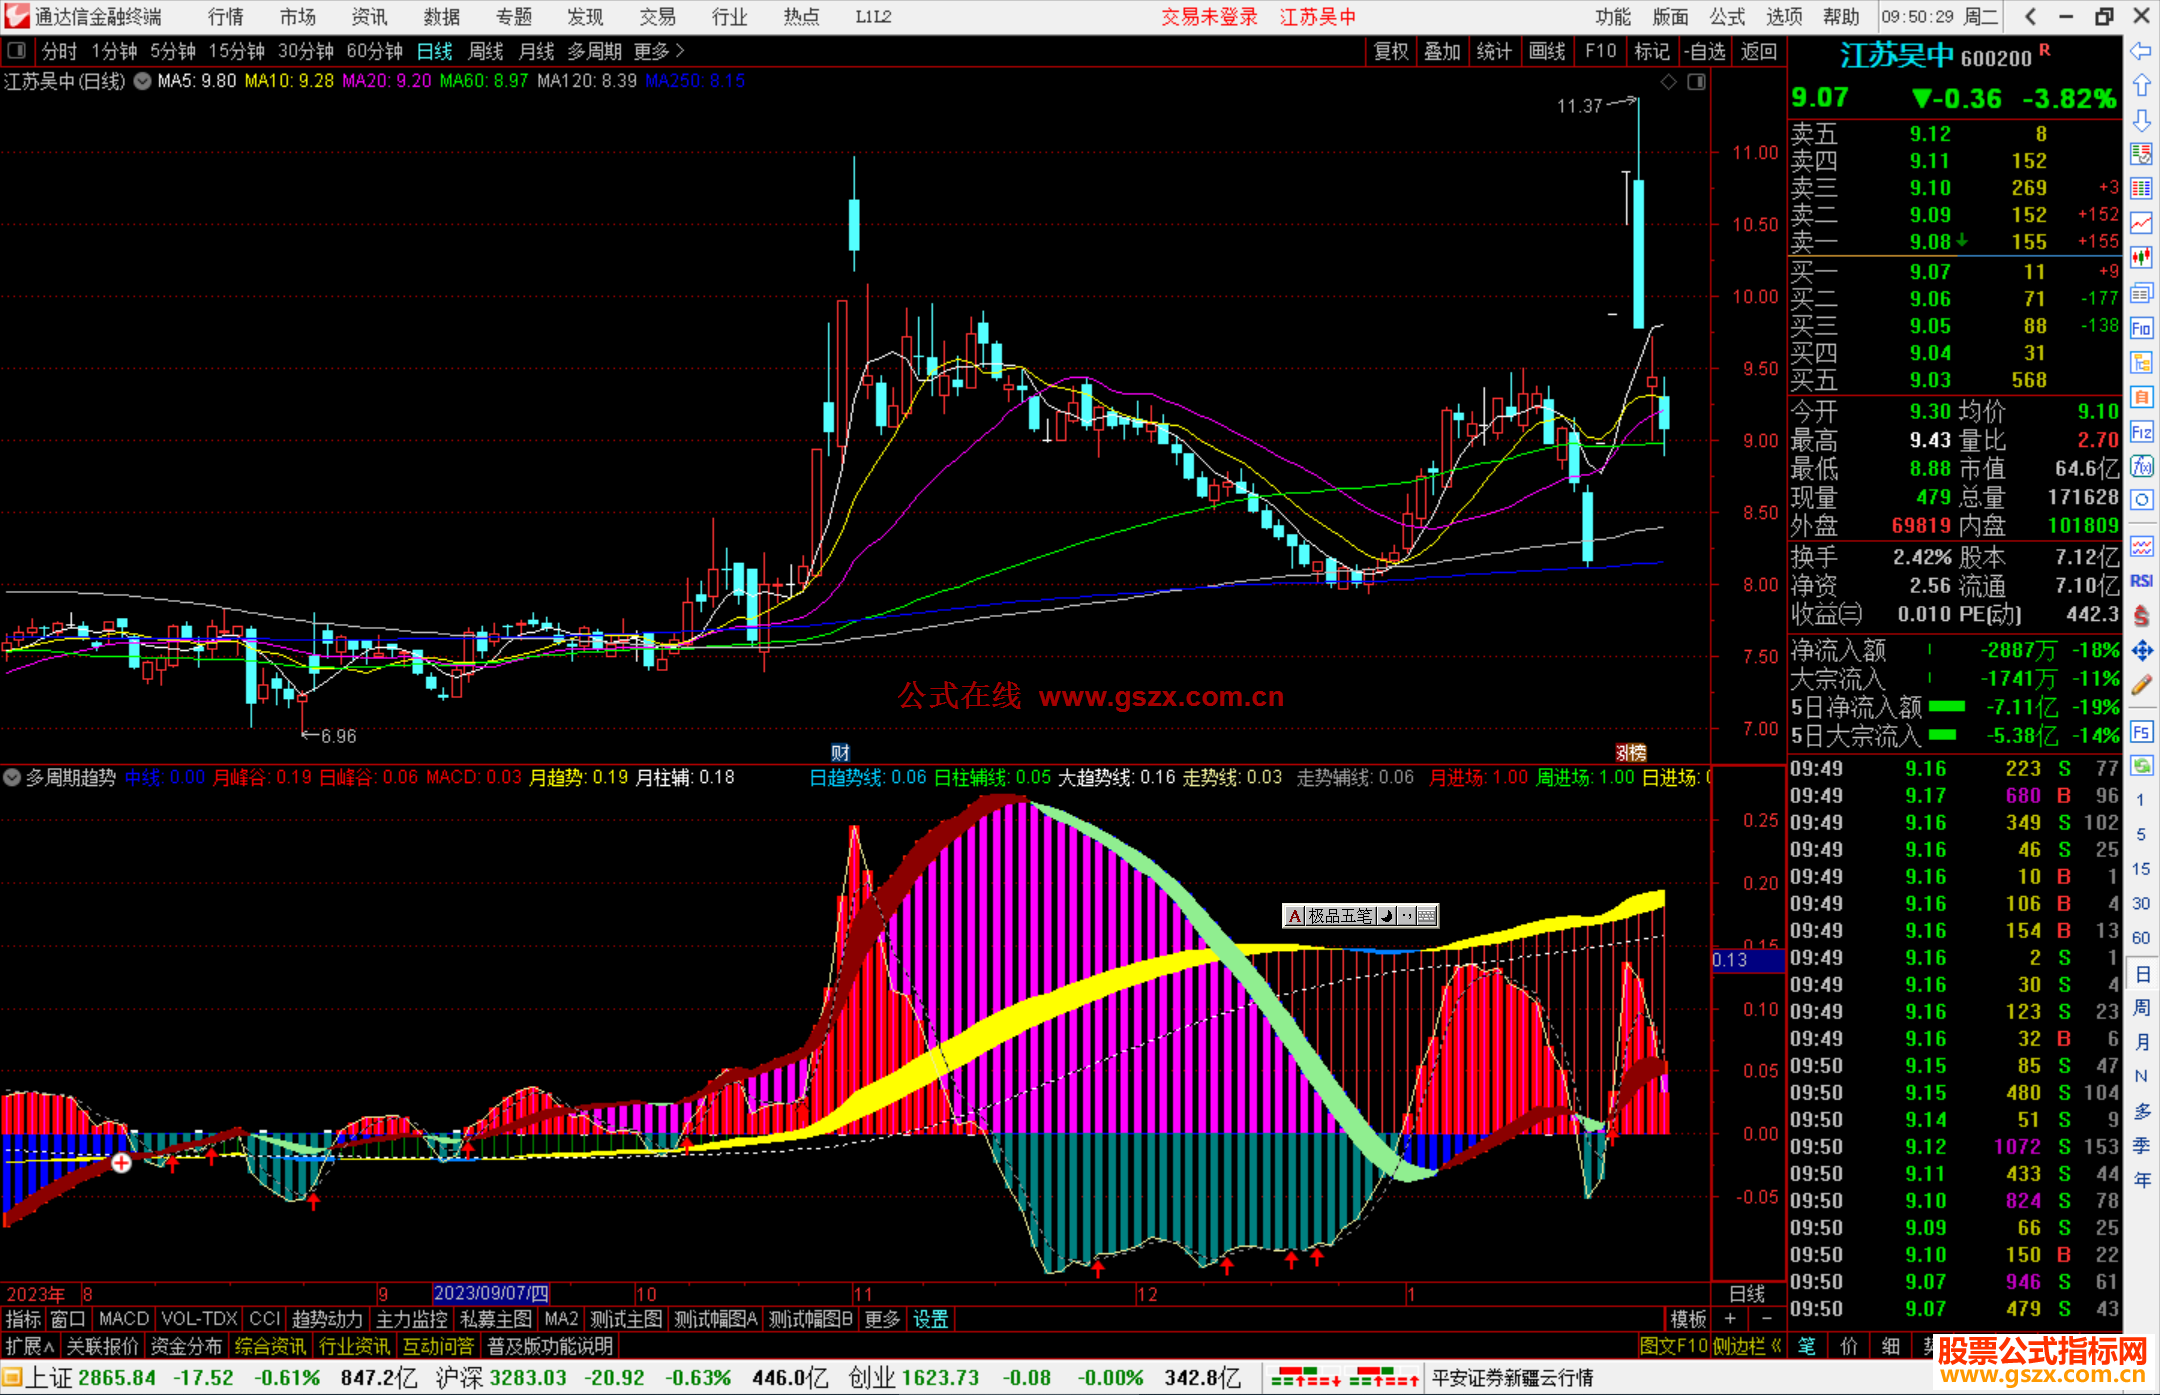Click the four-way move arrows icon
The image size is (2160, 1395).
pyautogui.click(x=2141, y=651)
